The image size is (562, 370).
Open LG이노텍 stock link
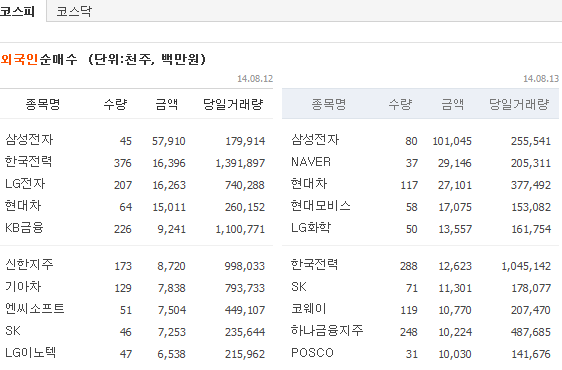click(x=30, y=353)
